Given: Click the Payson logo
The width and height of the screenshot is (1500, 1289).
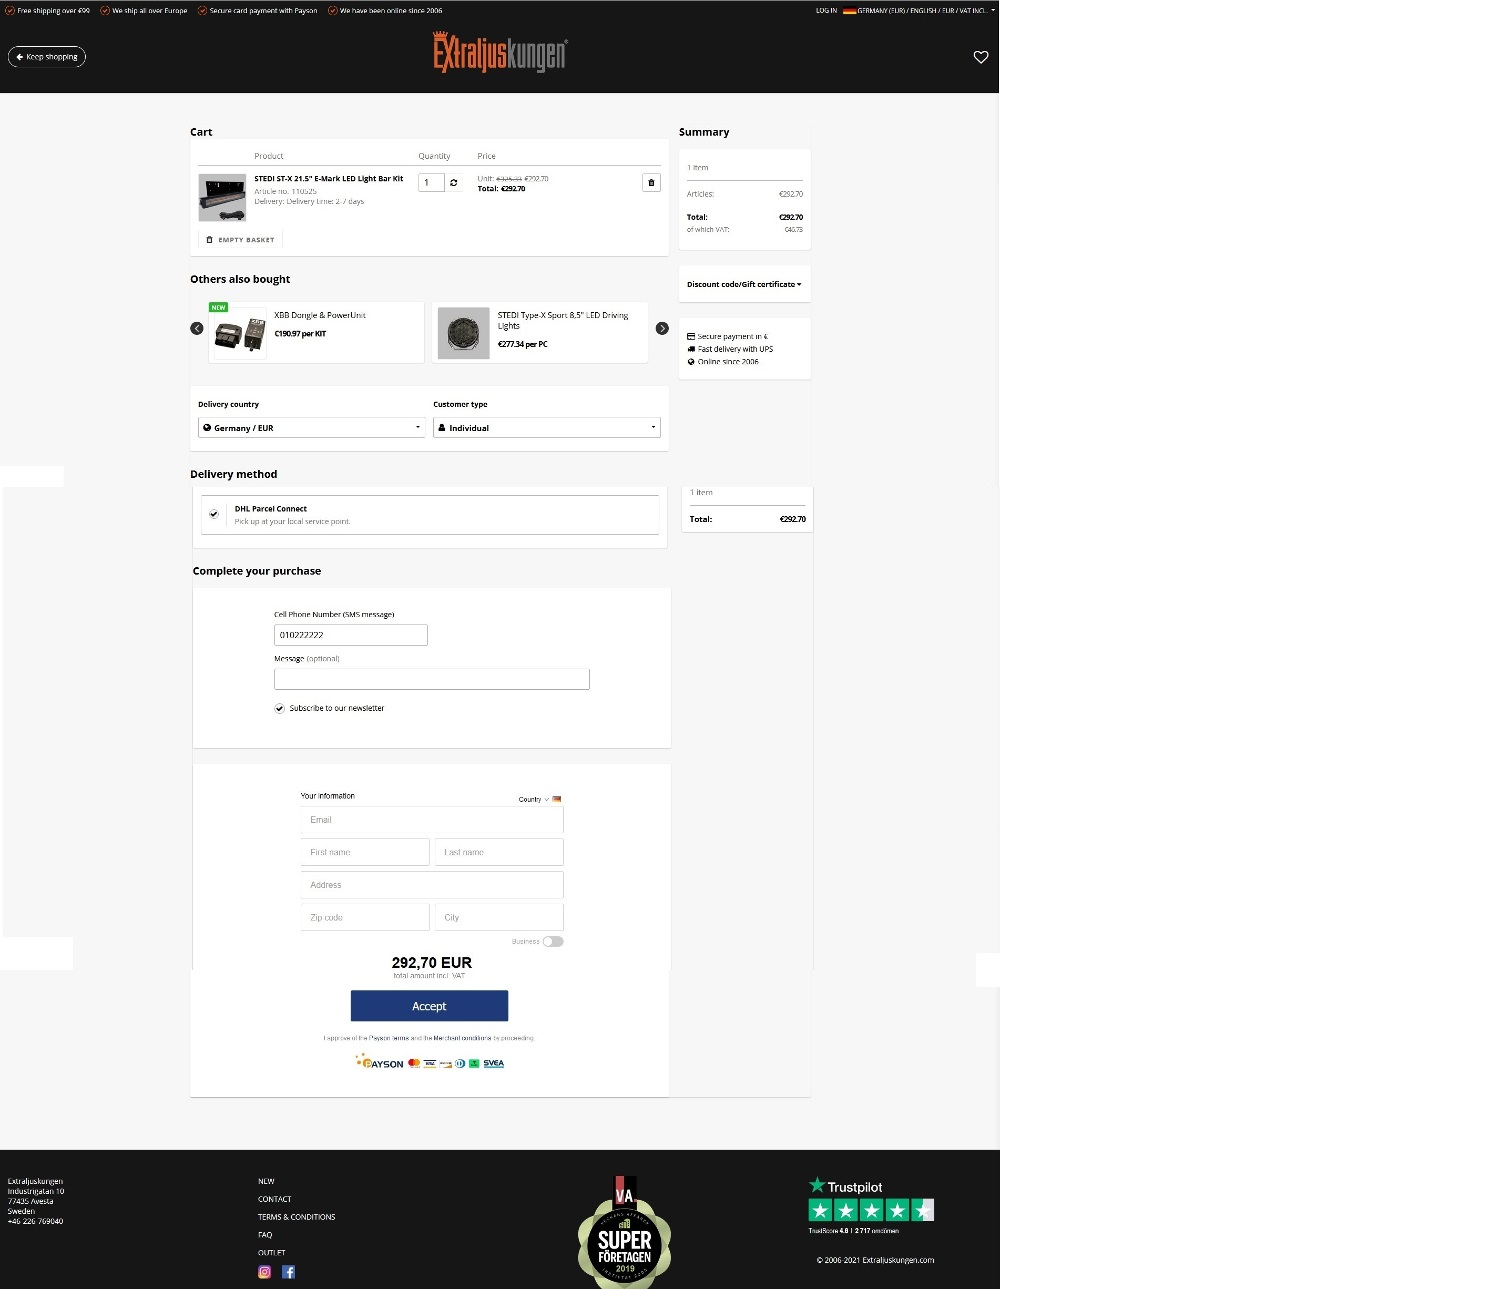Looking at the screenshot, I should (x=380, y=1062).
